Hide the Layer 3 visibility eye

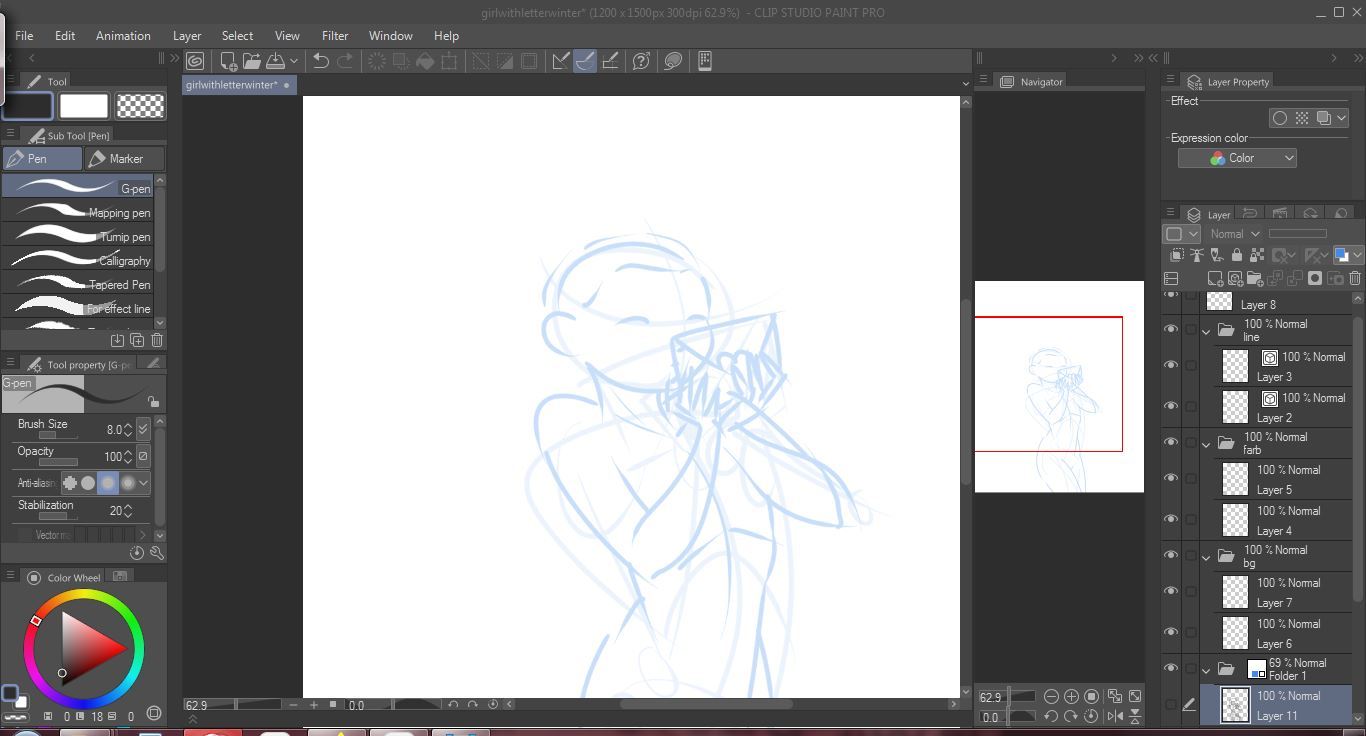click(x=1171, y=366)
